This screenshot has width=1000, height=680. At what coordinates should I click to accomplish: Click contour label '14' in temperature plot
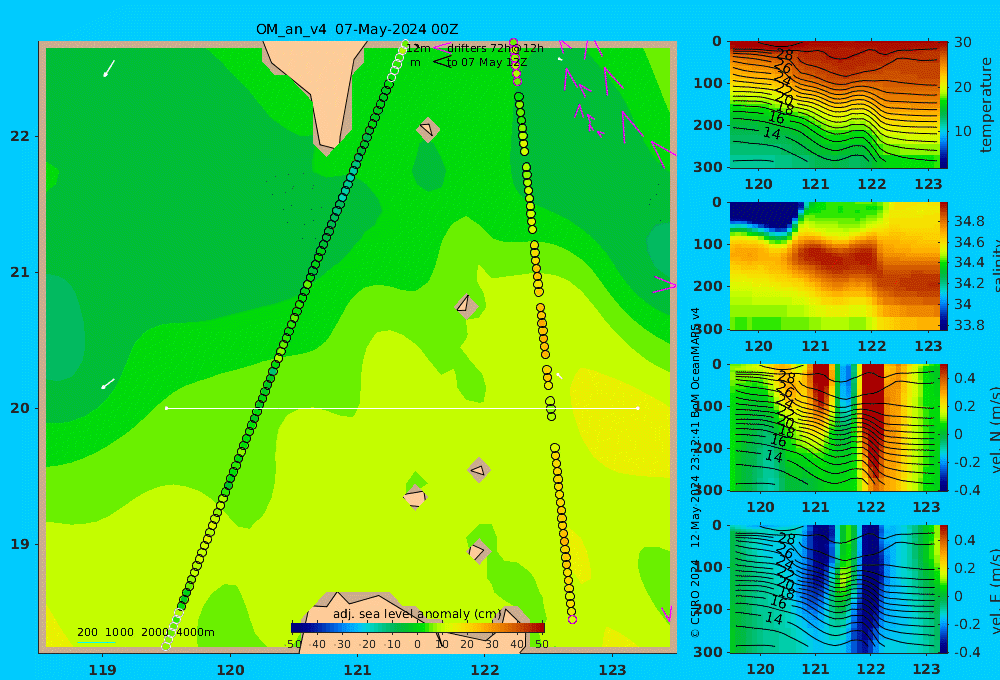click(x=772, y=133)
